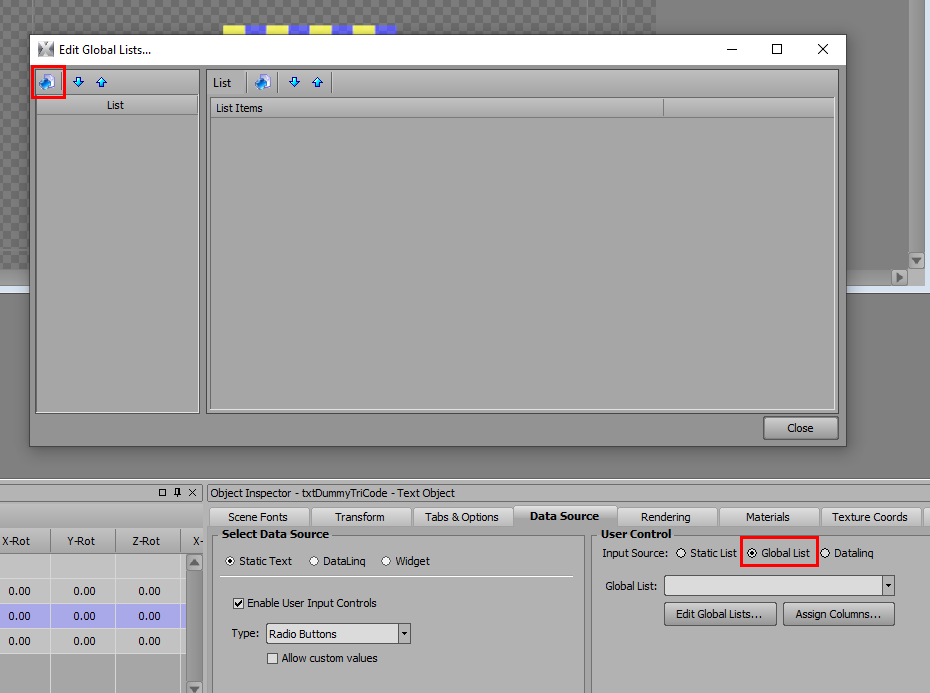Select Static Text data source

[230, 561]
